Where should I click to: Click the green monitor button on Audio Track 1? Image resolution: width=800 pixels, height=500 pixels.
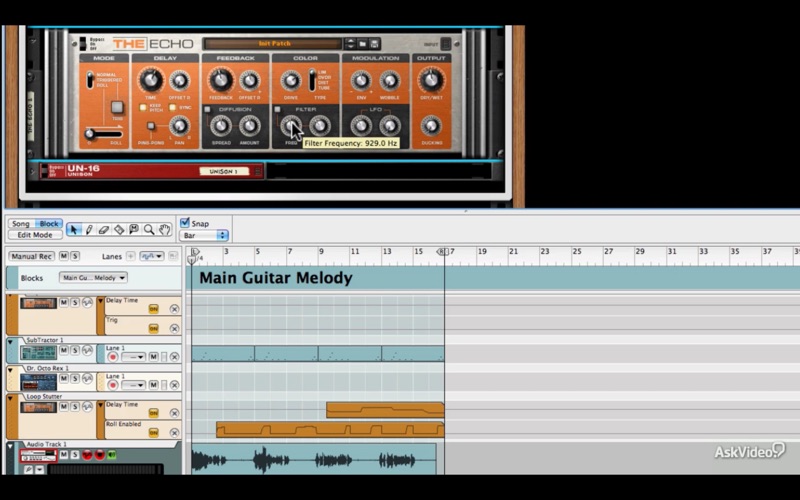point(111,455)
